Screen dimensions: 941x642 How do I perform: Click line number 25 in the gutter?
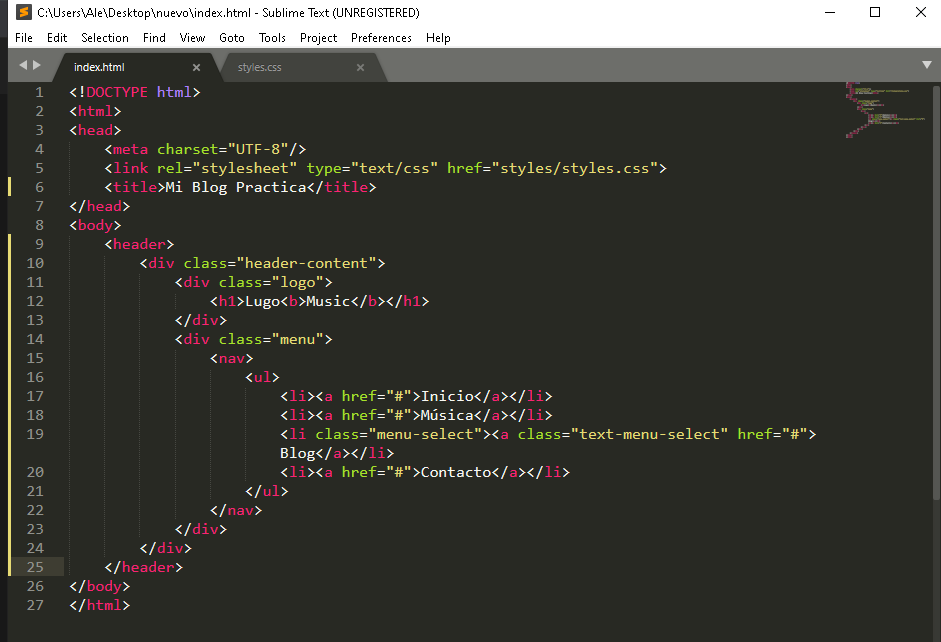35,568
